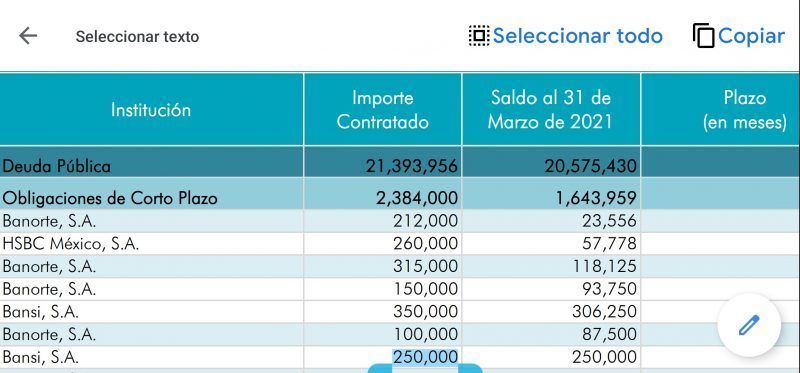Tap the 21,393,956 total amount

click(x=411, y=166)
